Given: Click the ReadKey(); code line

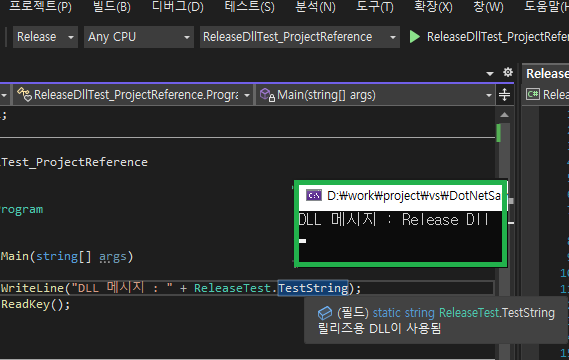Looking at the screenshot, I should click(x=36, y=304).
